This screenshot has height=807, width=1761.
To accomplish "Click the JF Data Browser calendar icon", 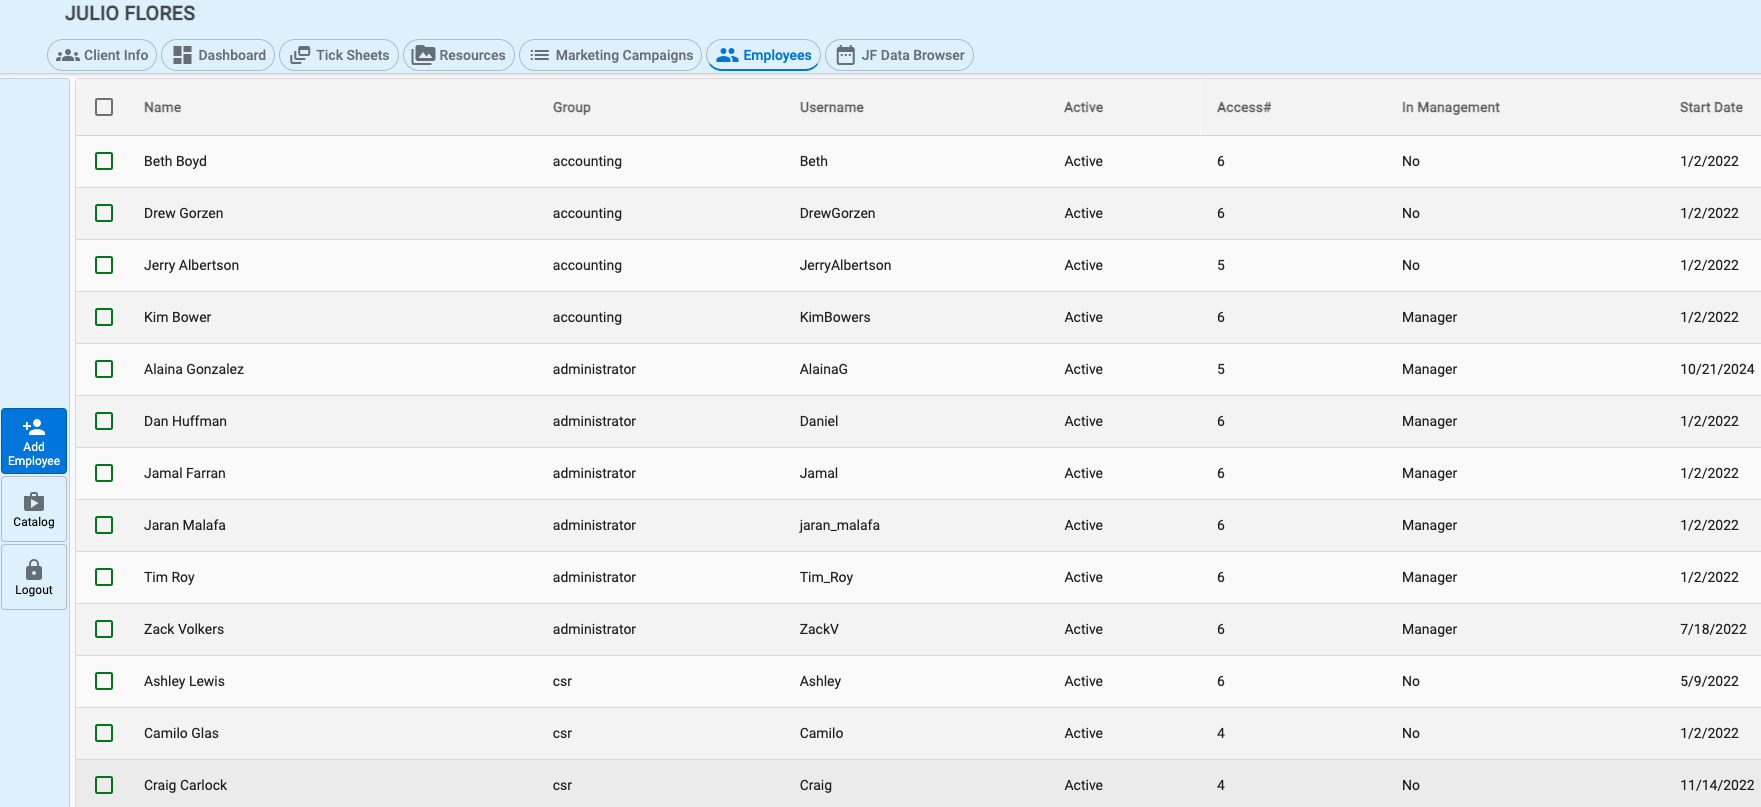I will tap(846, 55).
